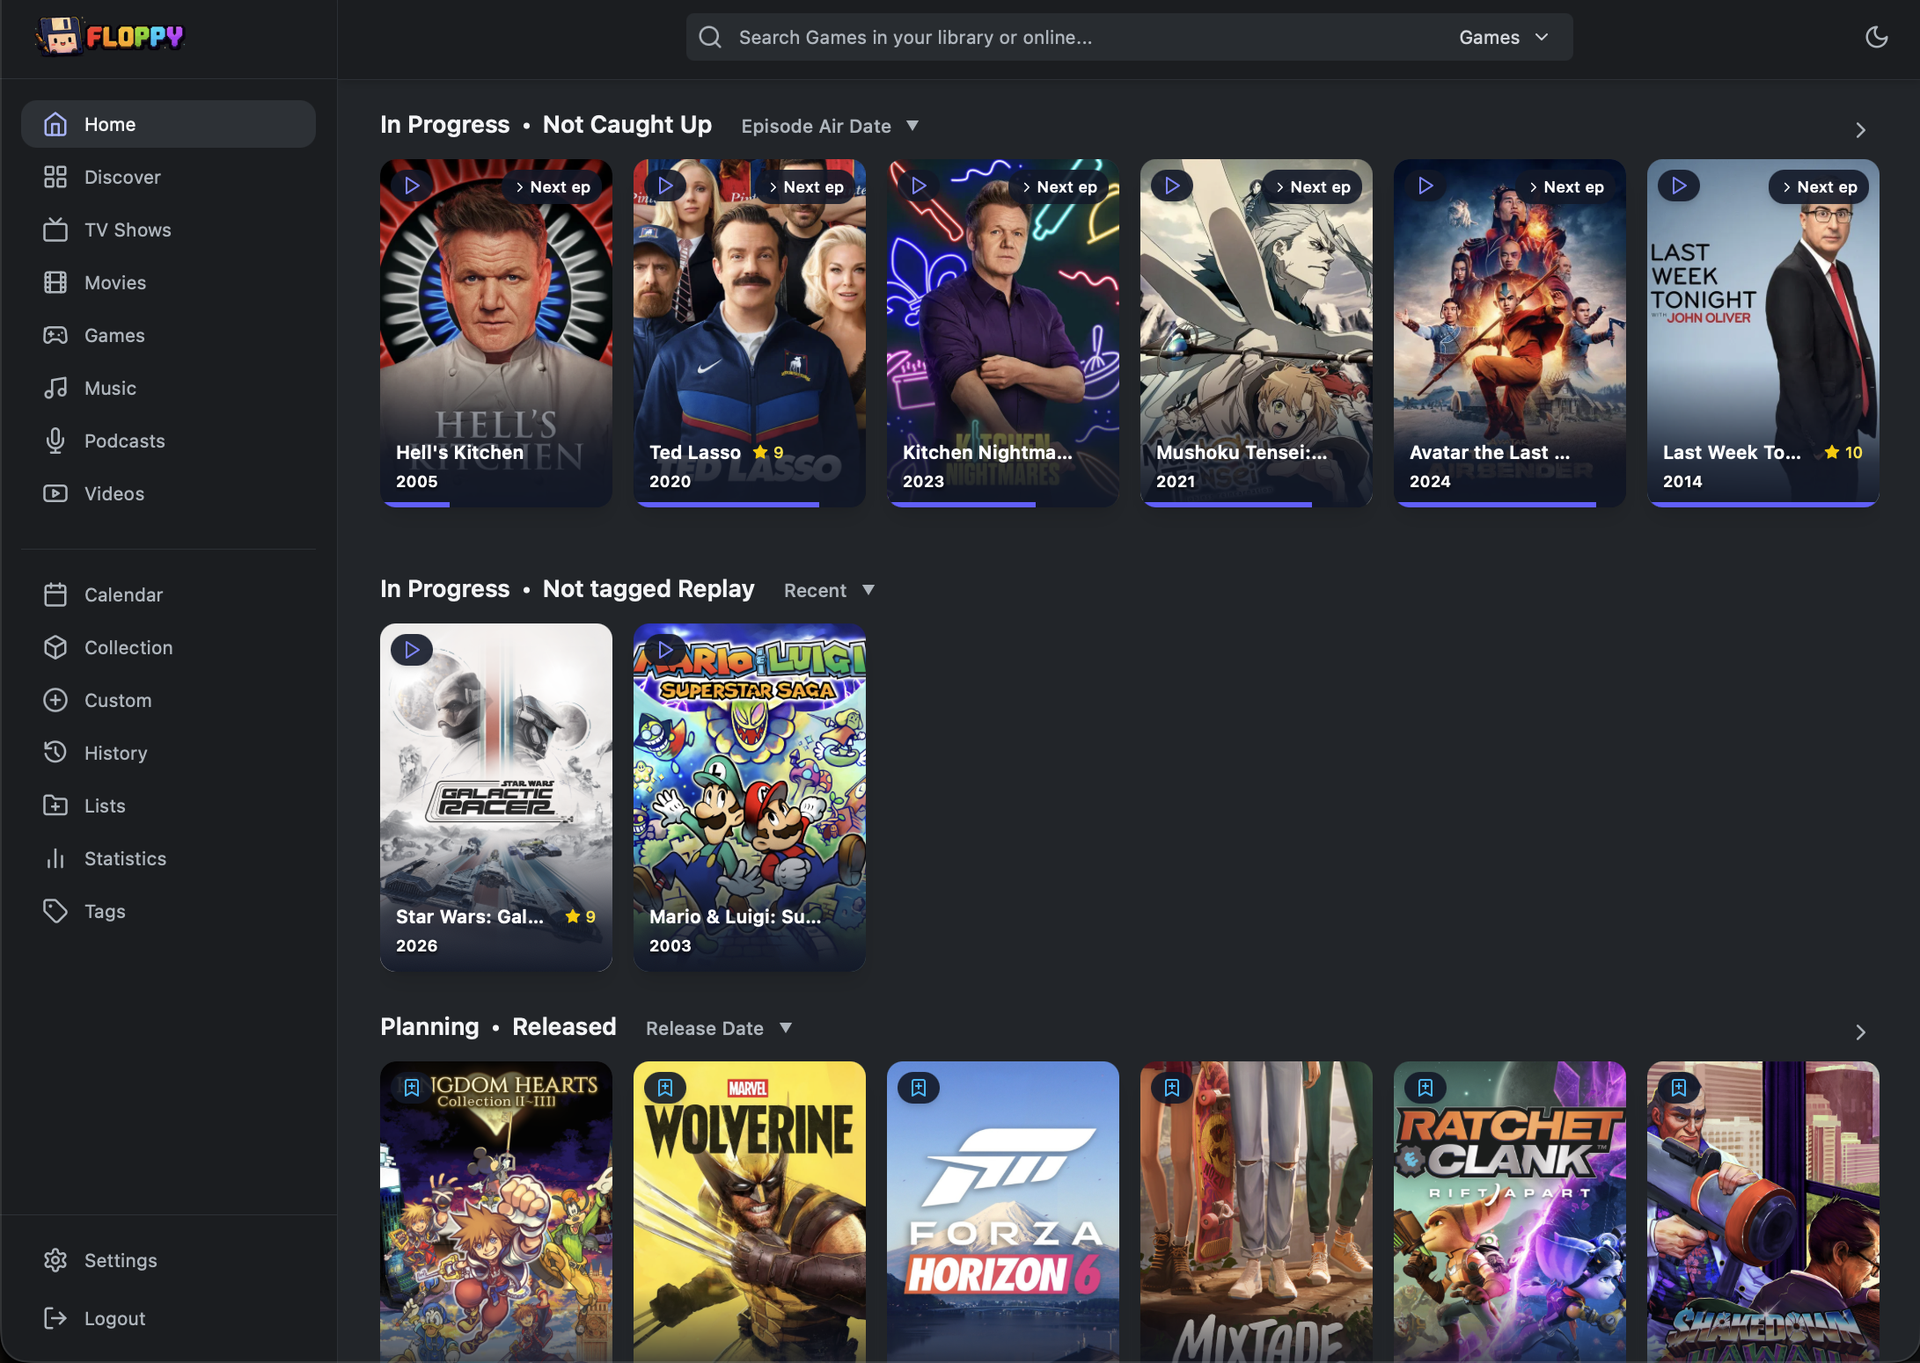
Task: Click the bookmark icon on Shakedown Hawaii card
Action: tap(1678, 1088)
